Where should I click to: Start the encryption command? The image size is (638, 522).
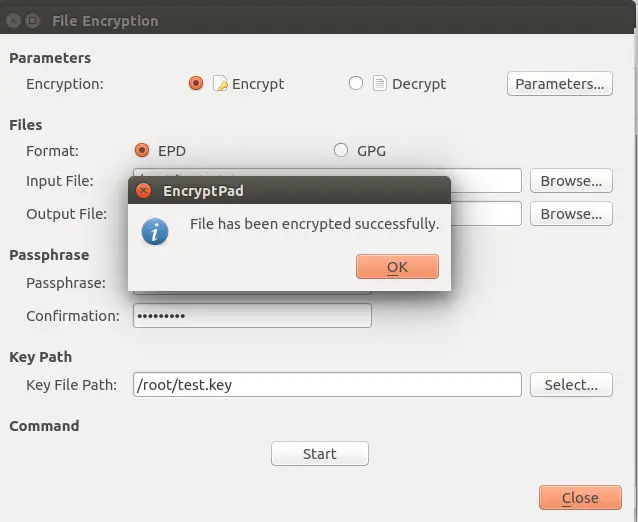(320, 454)
